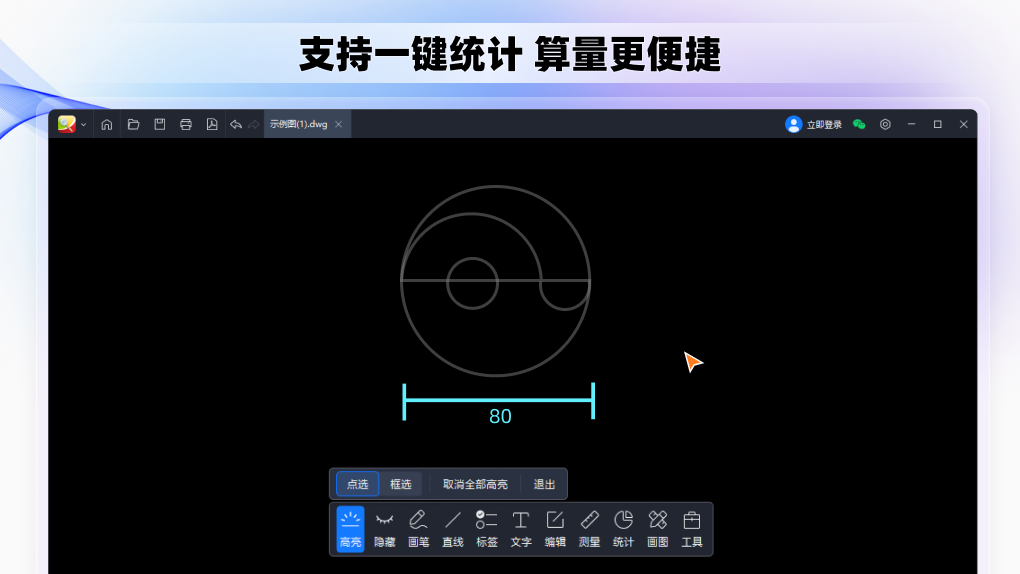Screen dimensions: 1020x574
Task: Open the 标签 tag tool
Action: 487,529
